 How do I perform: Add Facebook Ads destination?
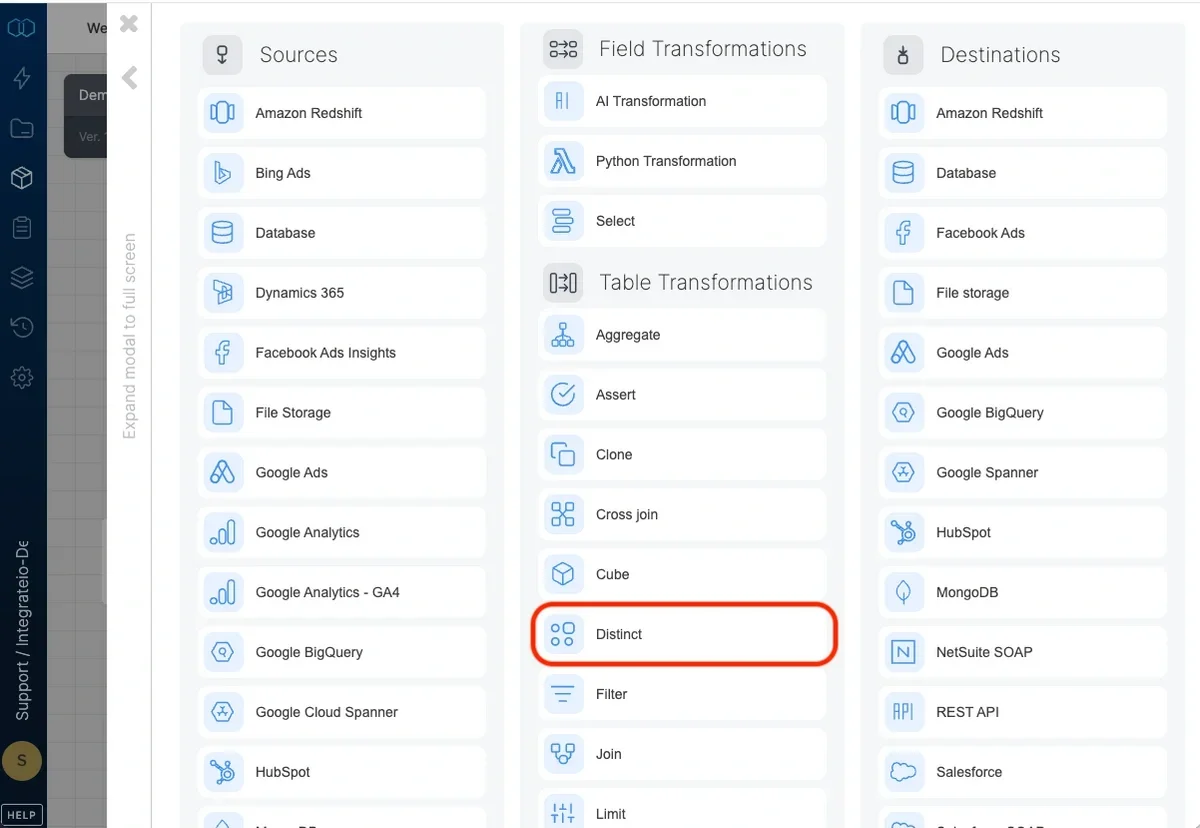[1023, 233]
